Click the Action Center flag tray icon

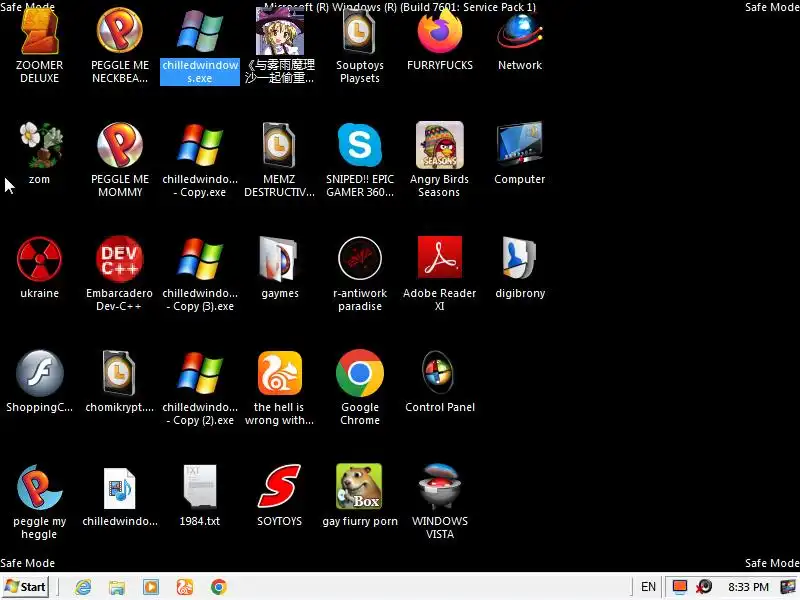pos(680,587)
